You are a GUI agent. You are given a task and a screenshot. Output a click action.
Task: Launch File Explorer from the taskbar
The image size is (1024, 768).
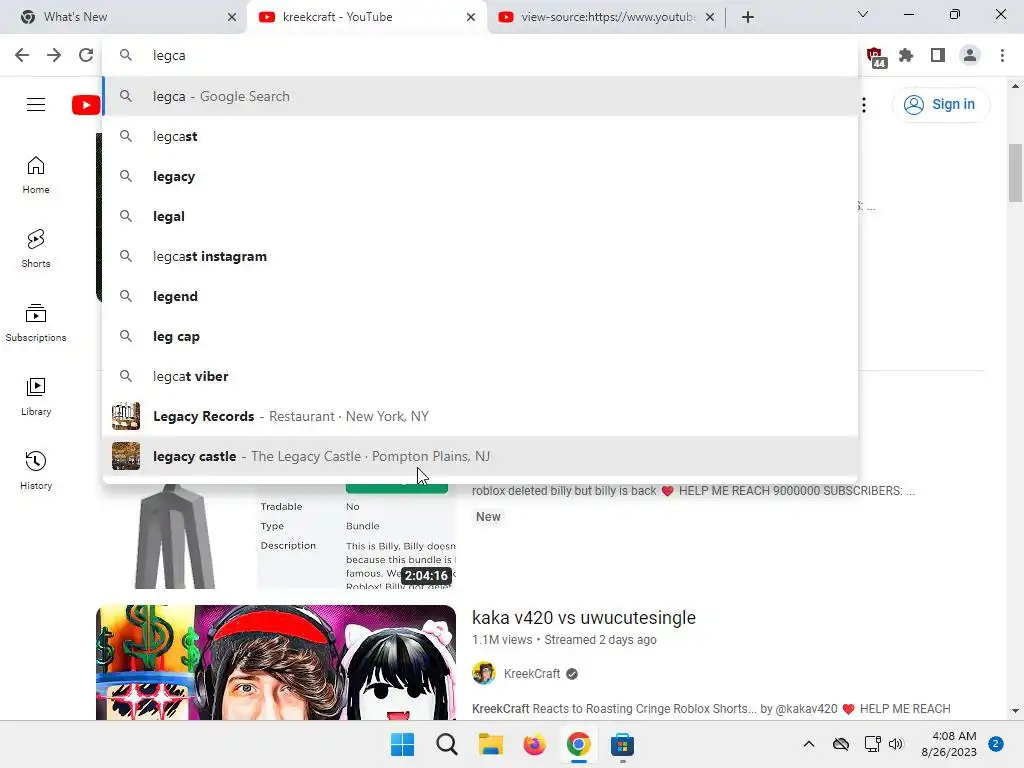tap(490, 744)
